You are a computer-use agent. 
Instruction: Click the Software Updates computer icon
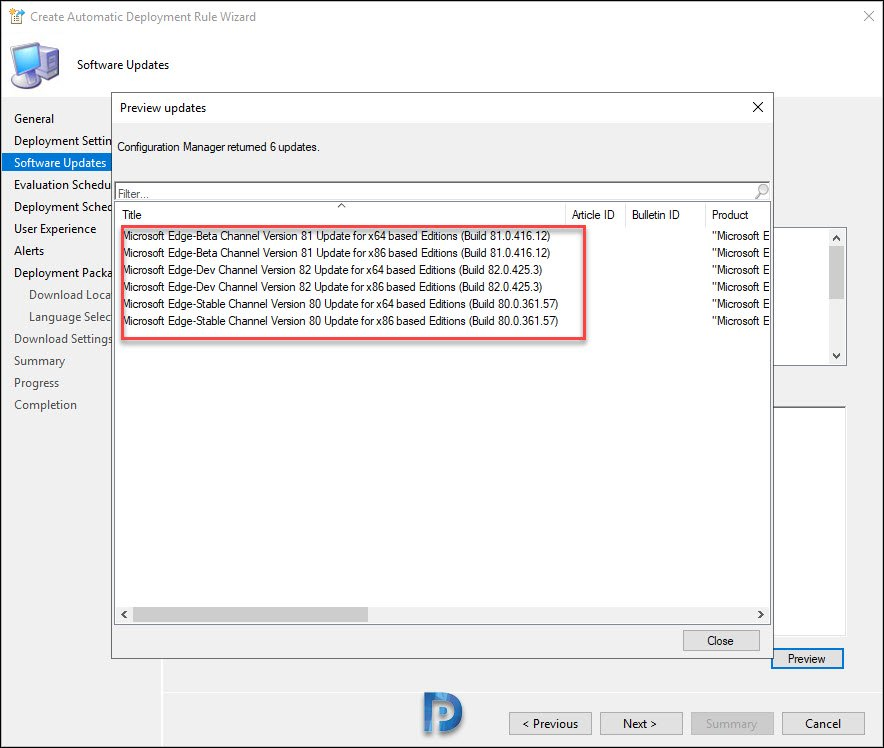click(35, 65)
